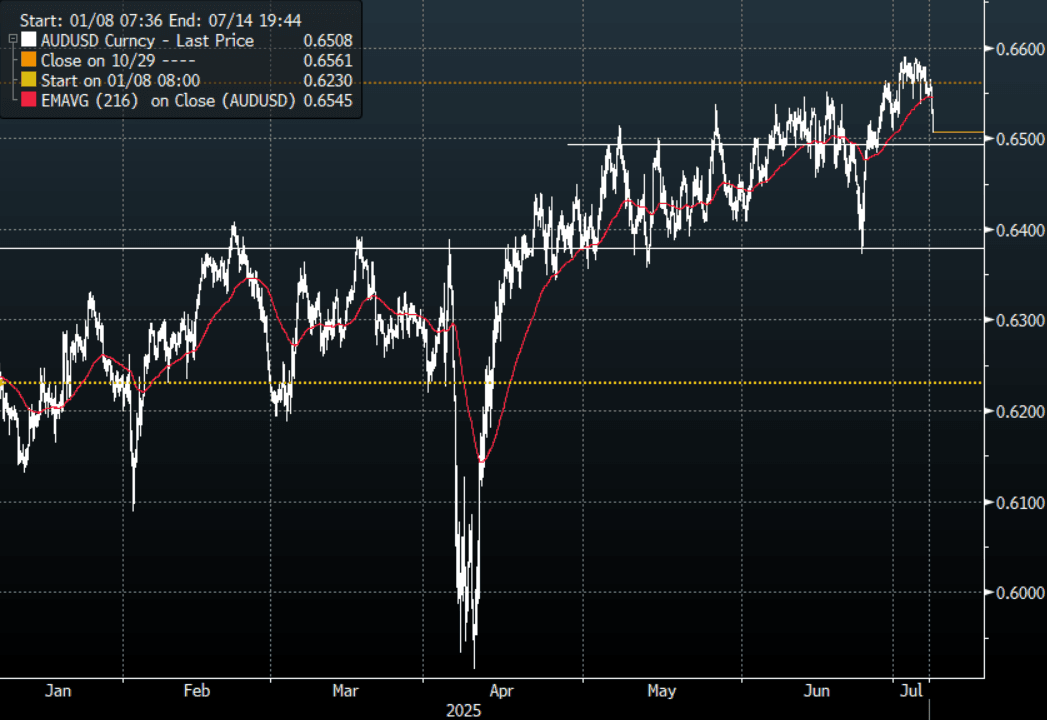Click the red EMAVG (216) swatch
This screenshot has width=1047, height=720.
click(x=29, y=100)
